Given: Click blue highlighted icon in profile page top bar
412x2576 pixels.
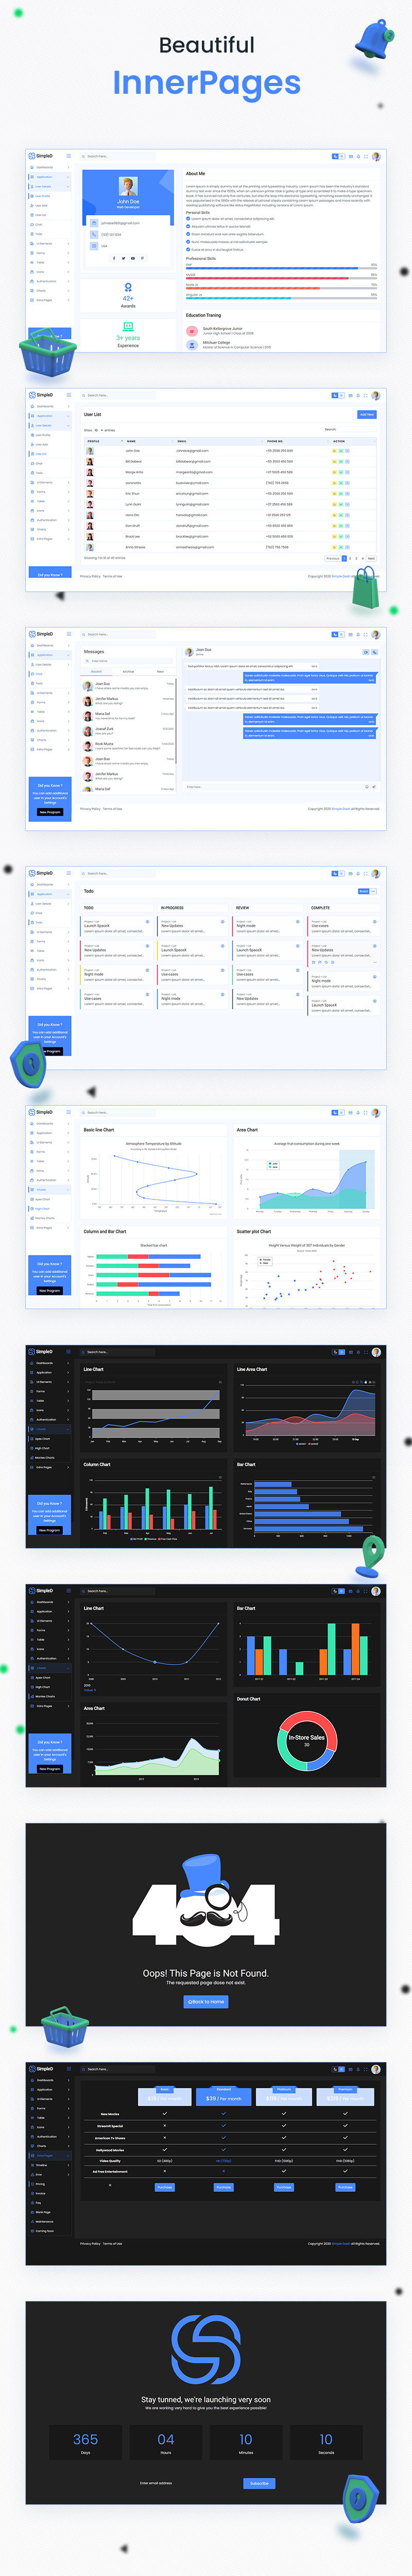Looking at the screenshot, I should coord(335,157).
